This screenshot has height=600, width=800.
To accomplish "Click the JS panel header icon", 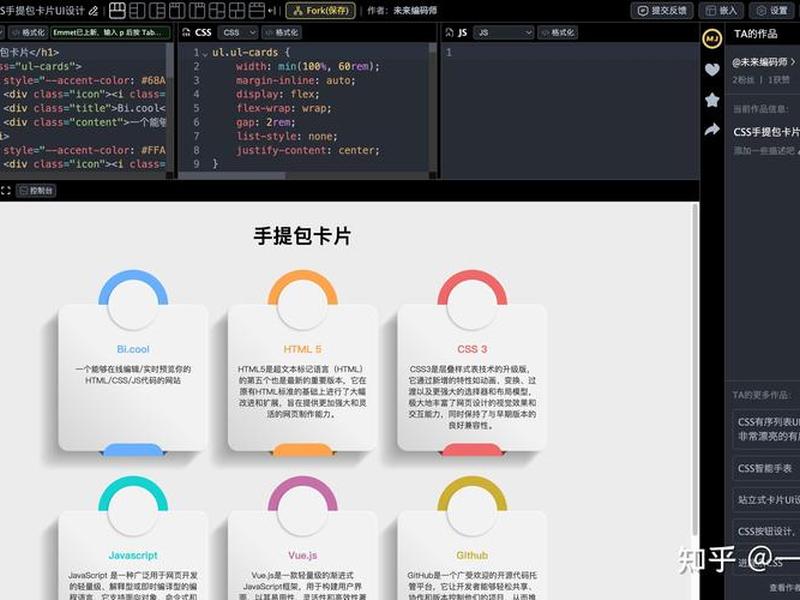I will (x=449, y=33).
